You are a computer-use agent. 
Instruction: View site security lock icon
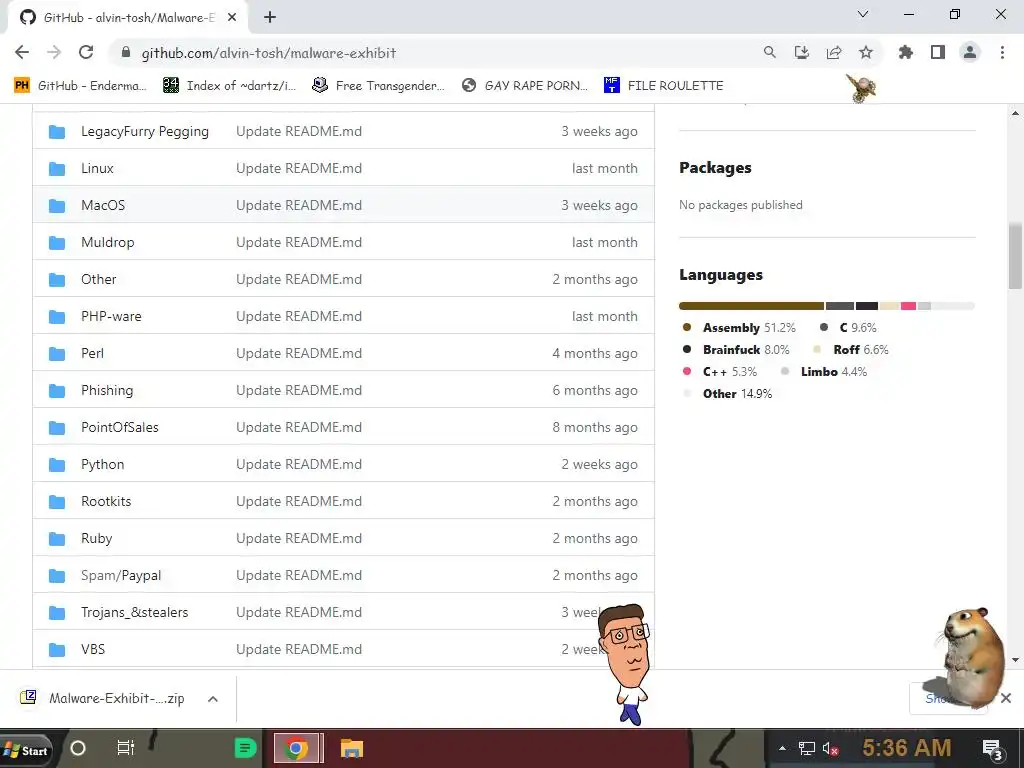(x=126, y=52)
